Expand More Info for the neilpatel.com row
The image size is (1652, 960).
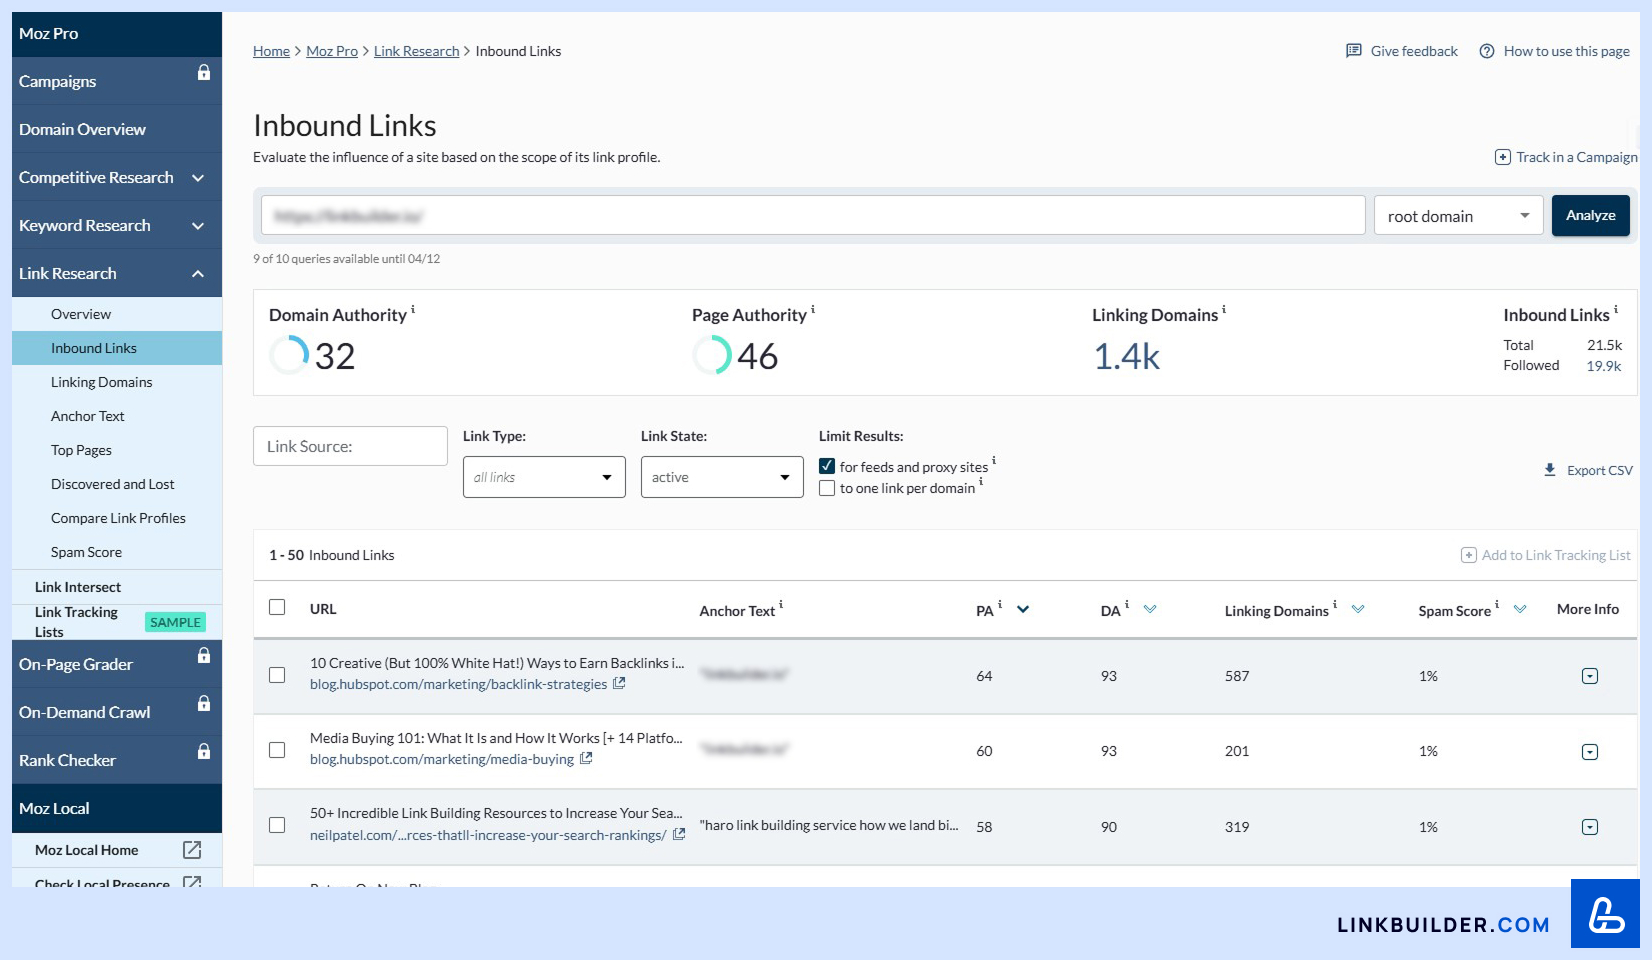coord(1590,827)
